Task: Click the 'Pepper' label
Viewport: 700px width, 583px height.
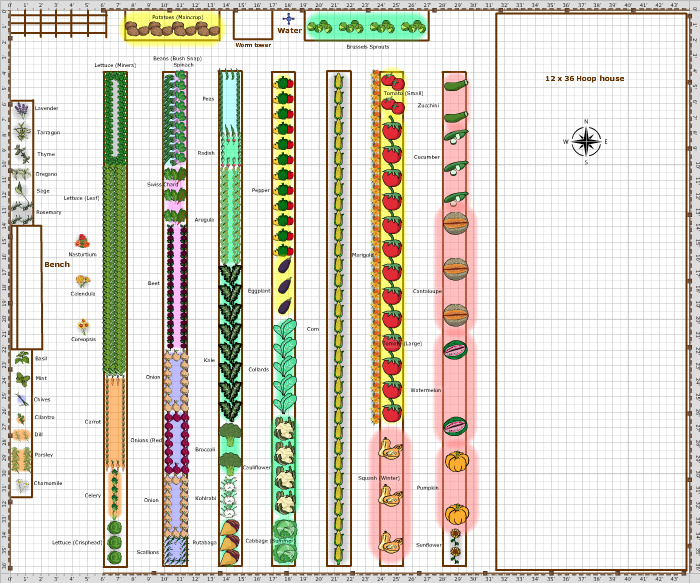Action: click(x=261, y=190)
